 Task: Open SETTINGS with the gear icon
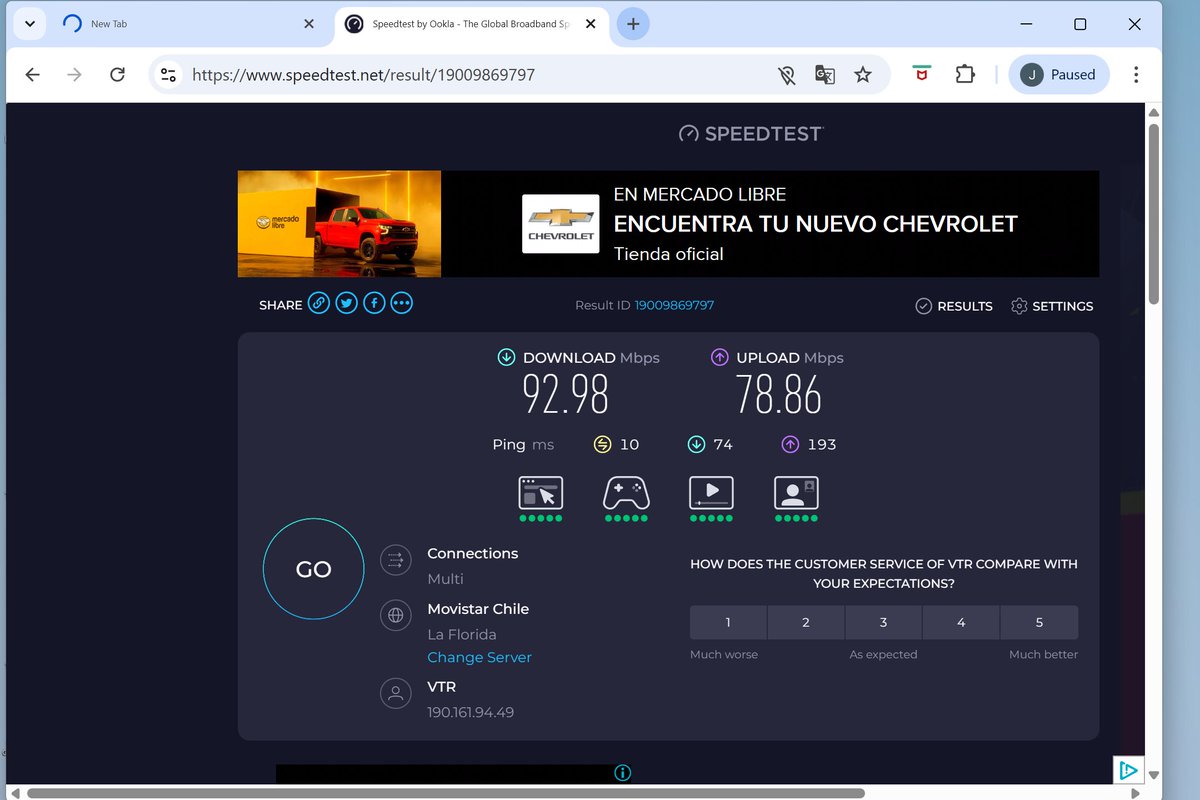[x=1052, y=306]
